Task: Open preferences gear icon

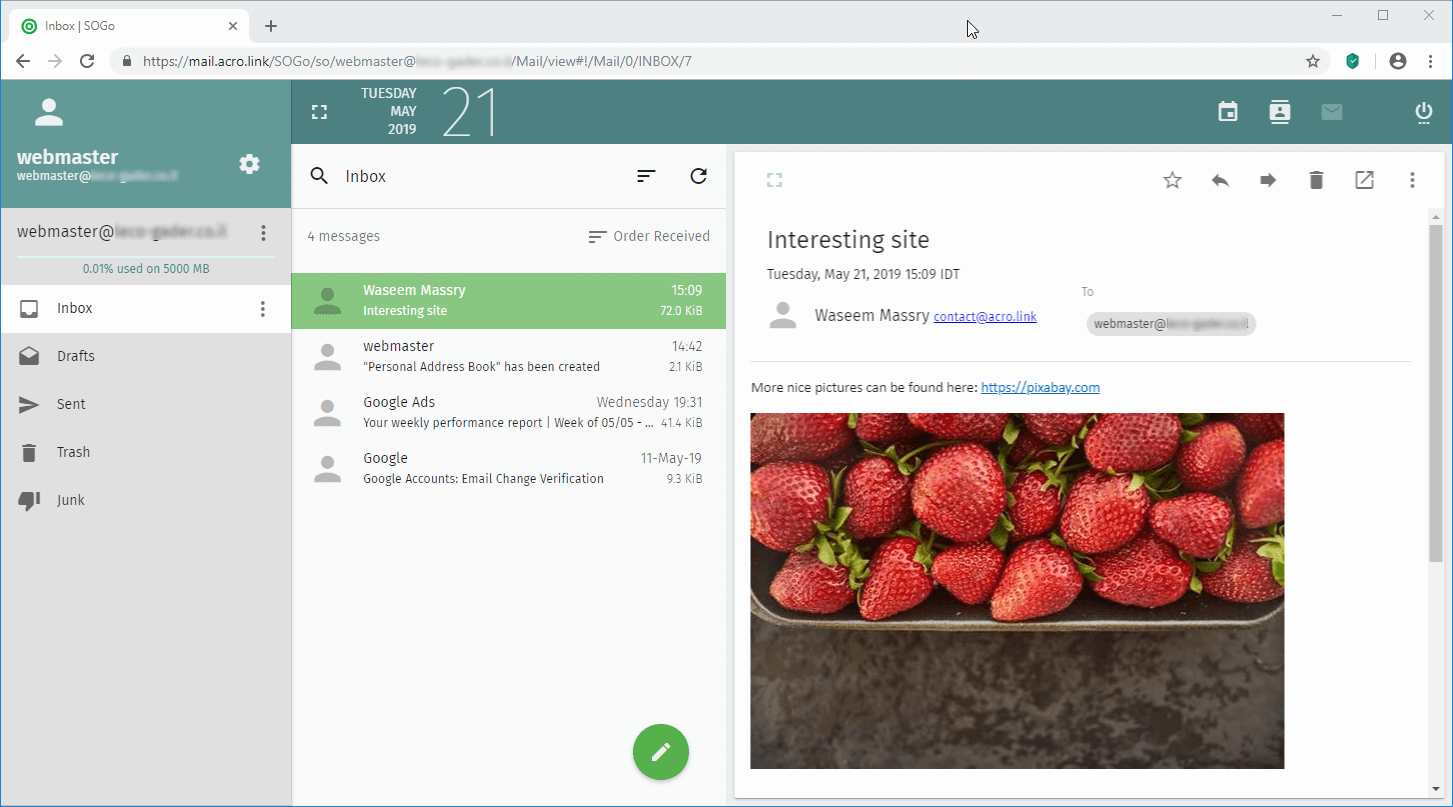Action: point(249,164)
